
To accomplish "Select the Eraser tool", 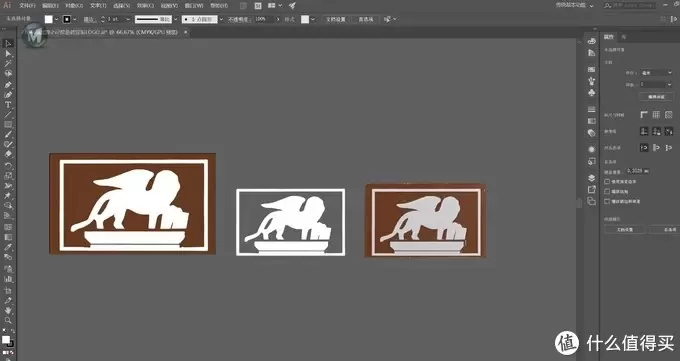I will 8,154.
